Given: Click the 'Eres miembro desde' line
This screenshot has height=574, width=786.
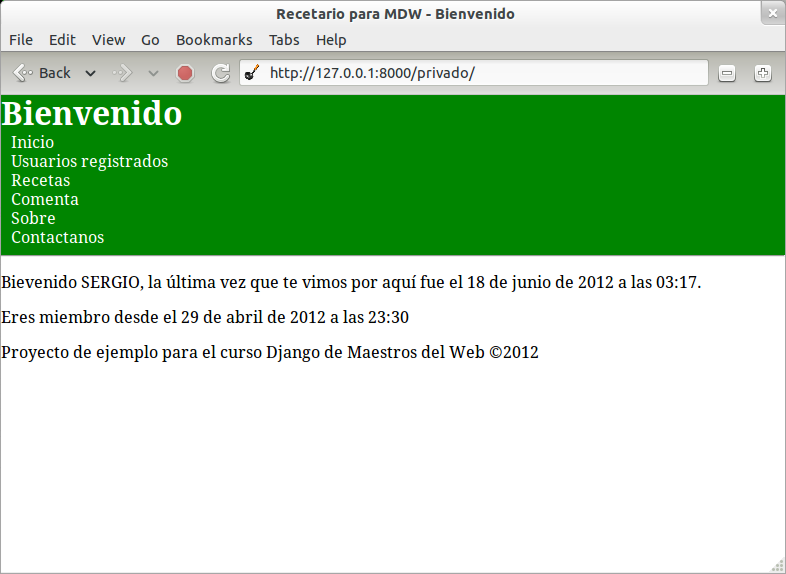Looking at the screenshot, I should (x=205, y=317).
